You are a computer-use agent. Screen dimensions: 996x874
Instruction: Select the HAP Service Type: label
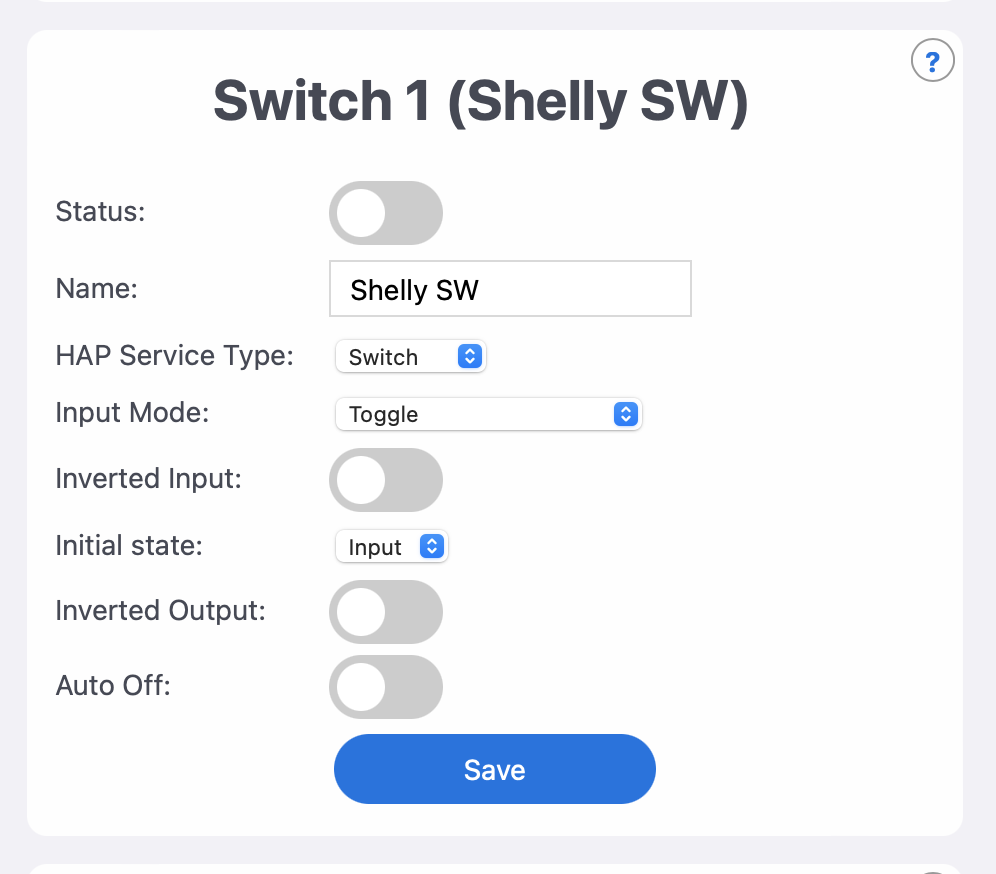pyautogui.click(x=175, y=356)
